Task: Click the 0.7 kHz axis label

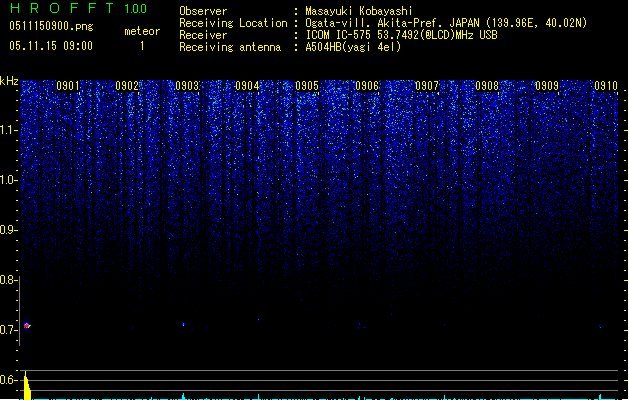Action: click(8, 330)
